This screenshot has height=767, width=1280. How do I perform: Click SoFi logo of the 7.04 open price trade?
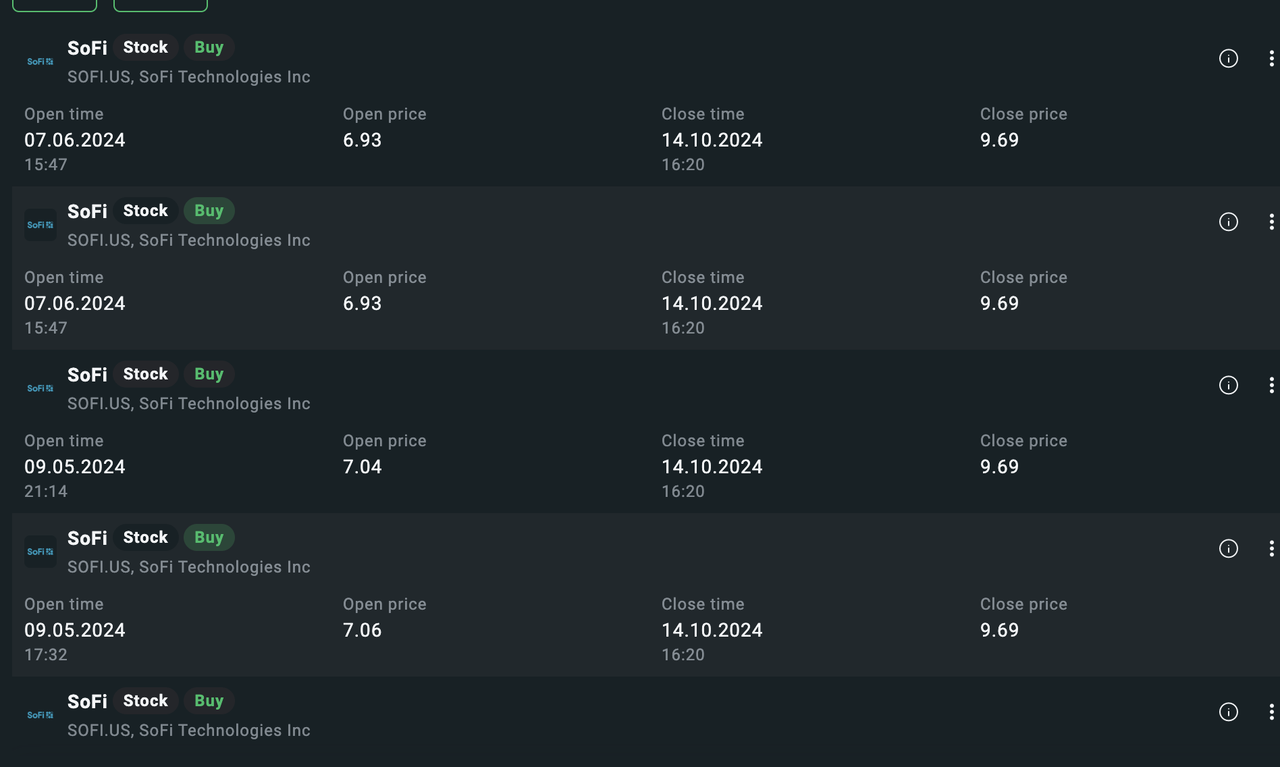pyautogui.click(x=40, y=388)
